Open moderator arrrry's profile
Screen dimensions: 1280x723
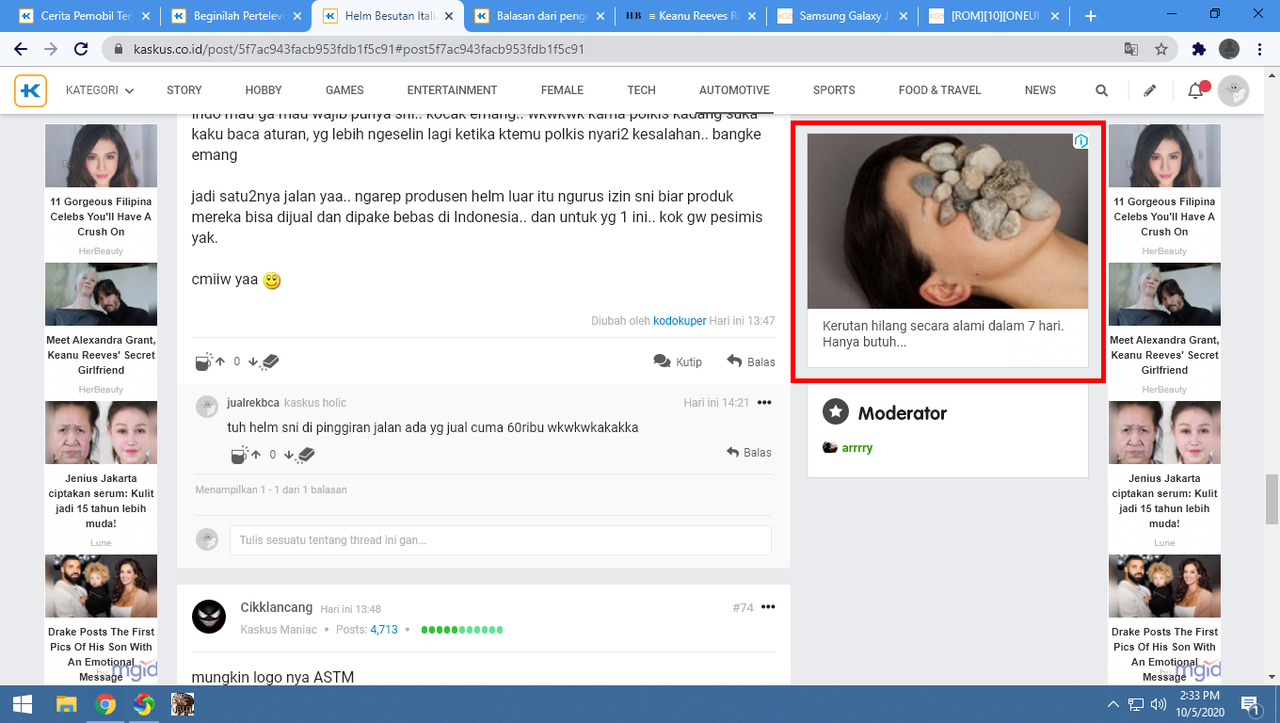point(857,448)
